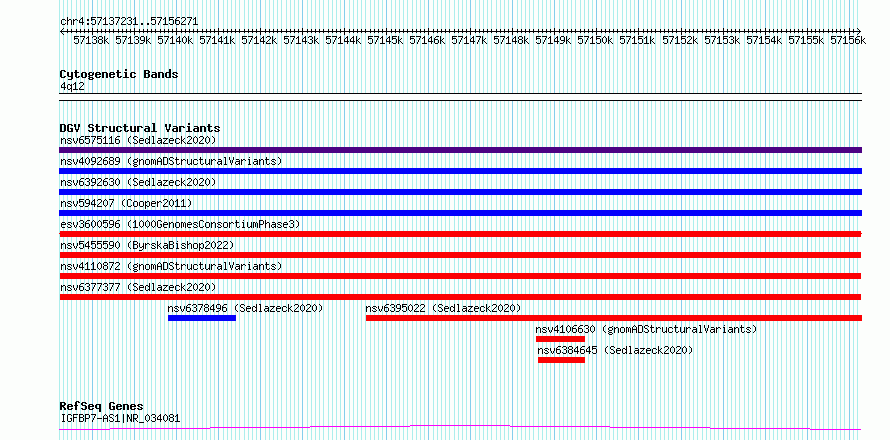Click the nsv6395022 red variant bar
Screen dimensions: 890x440
pos(614,318)
